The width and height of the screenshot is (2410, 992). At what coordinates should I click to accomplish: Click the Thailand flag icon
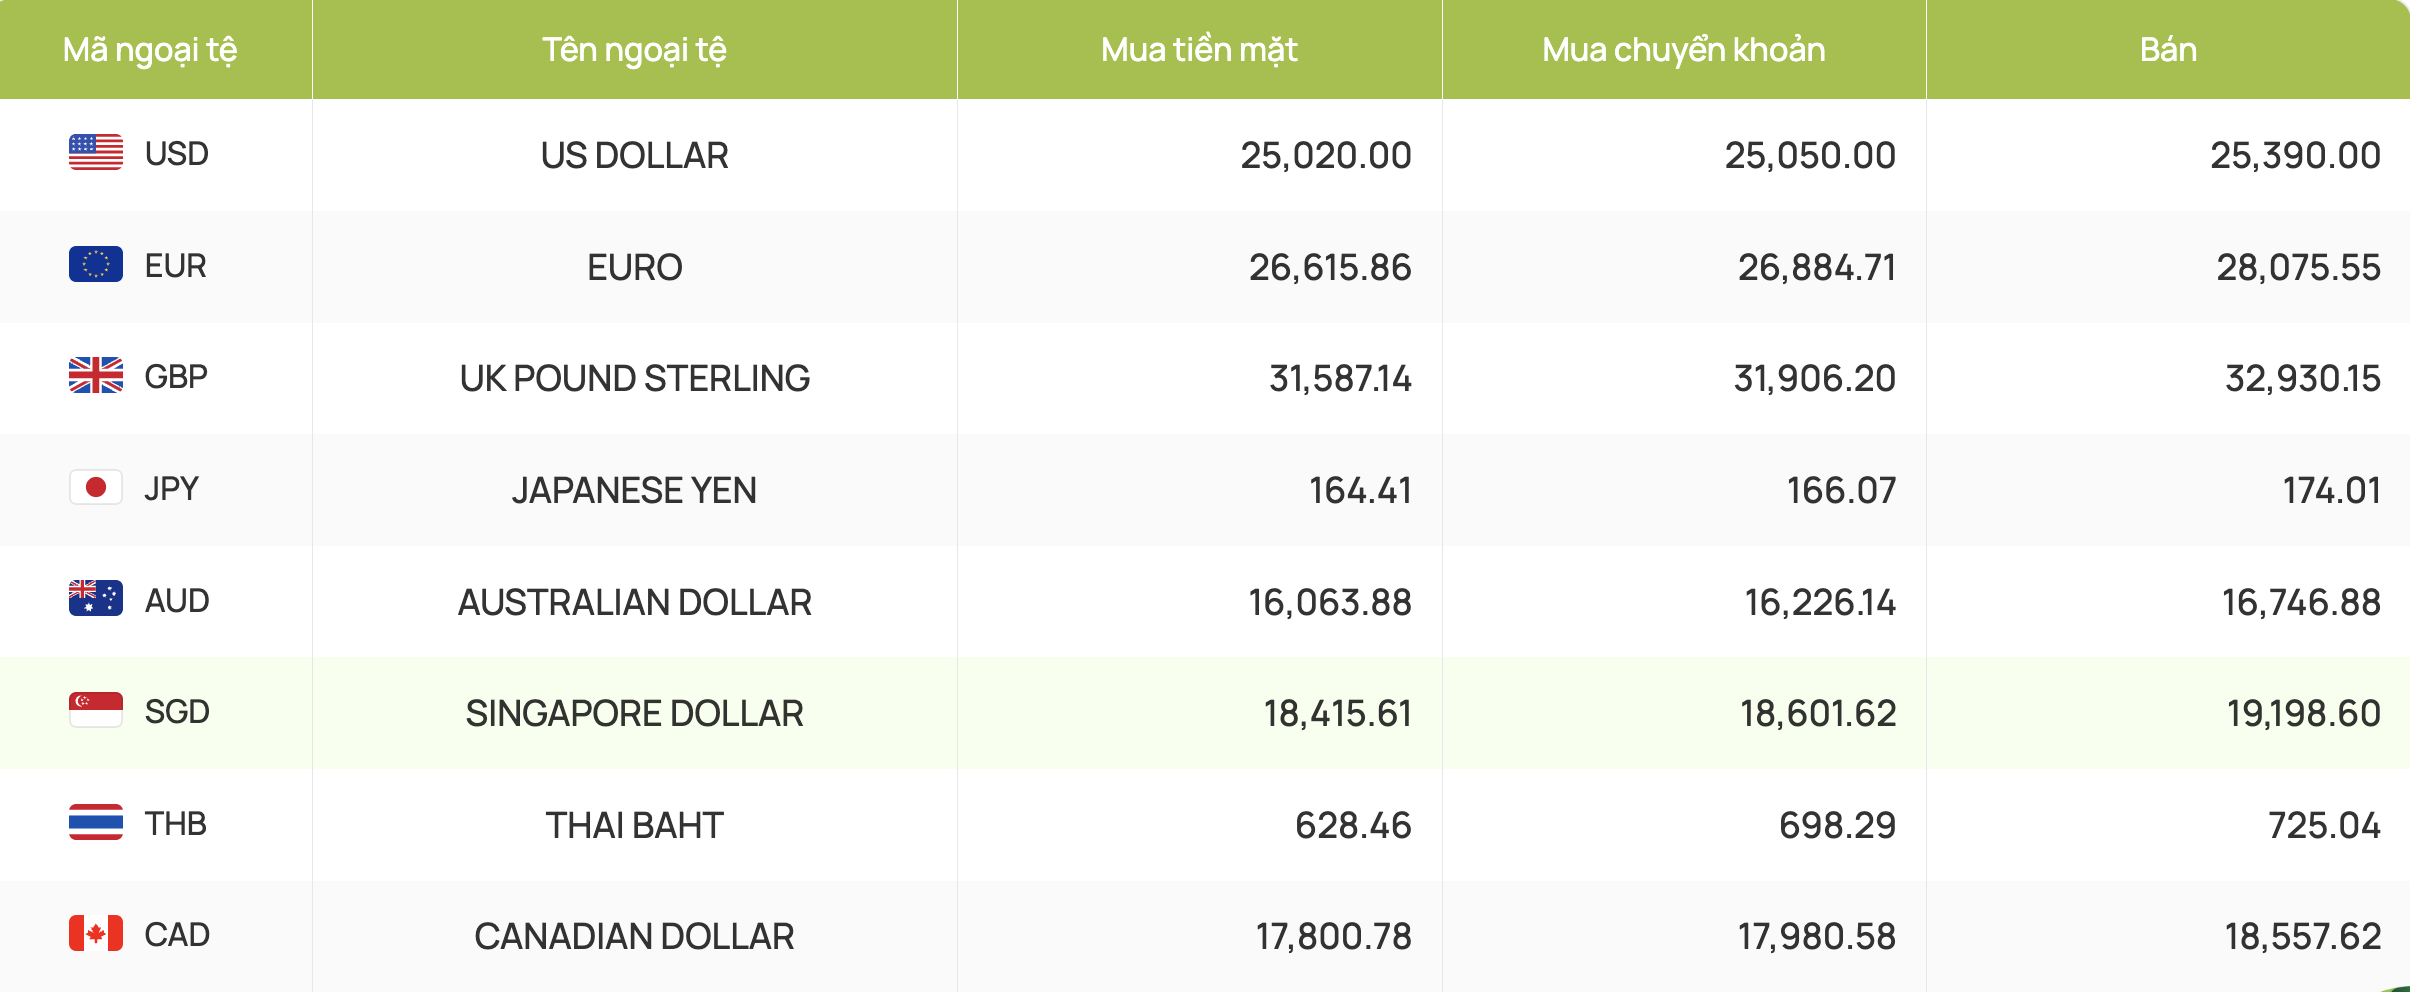click(96, 823)
